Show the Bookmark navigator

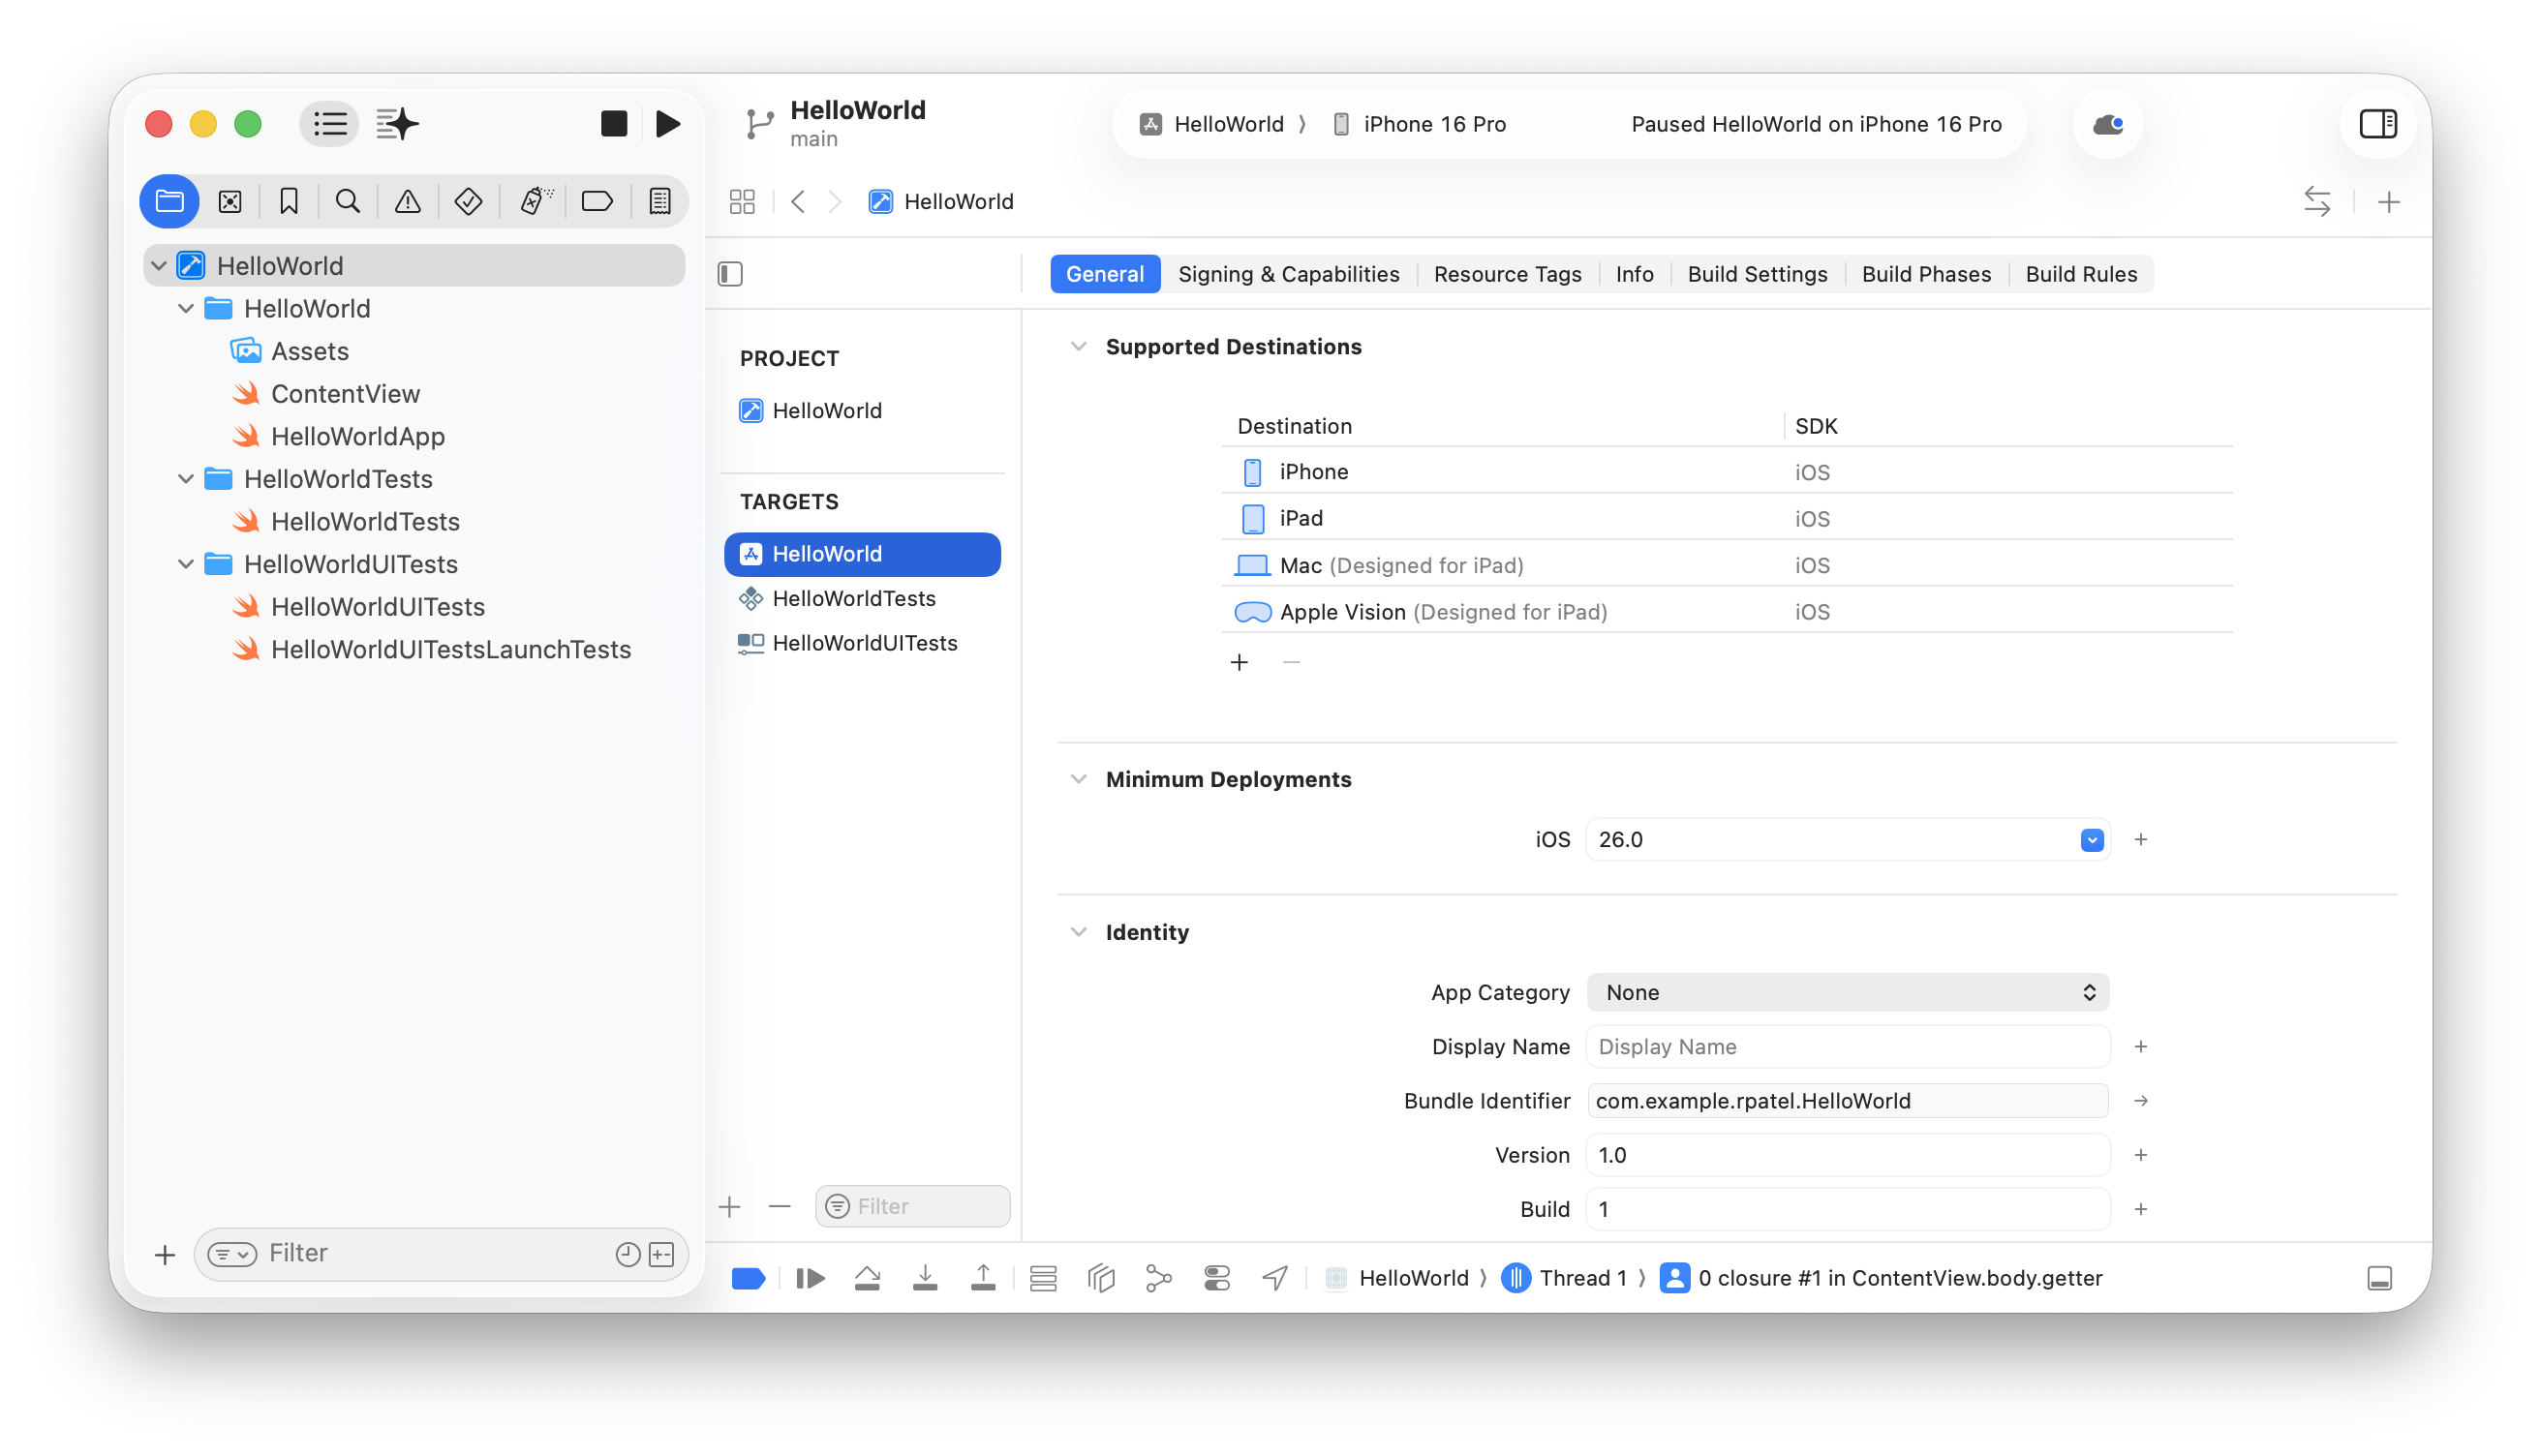click(288, 201)
